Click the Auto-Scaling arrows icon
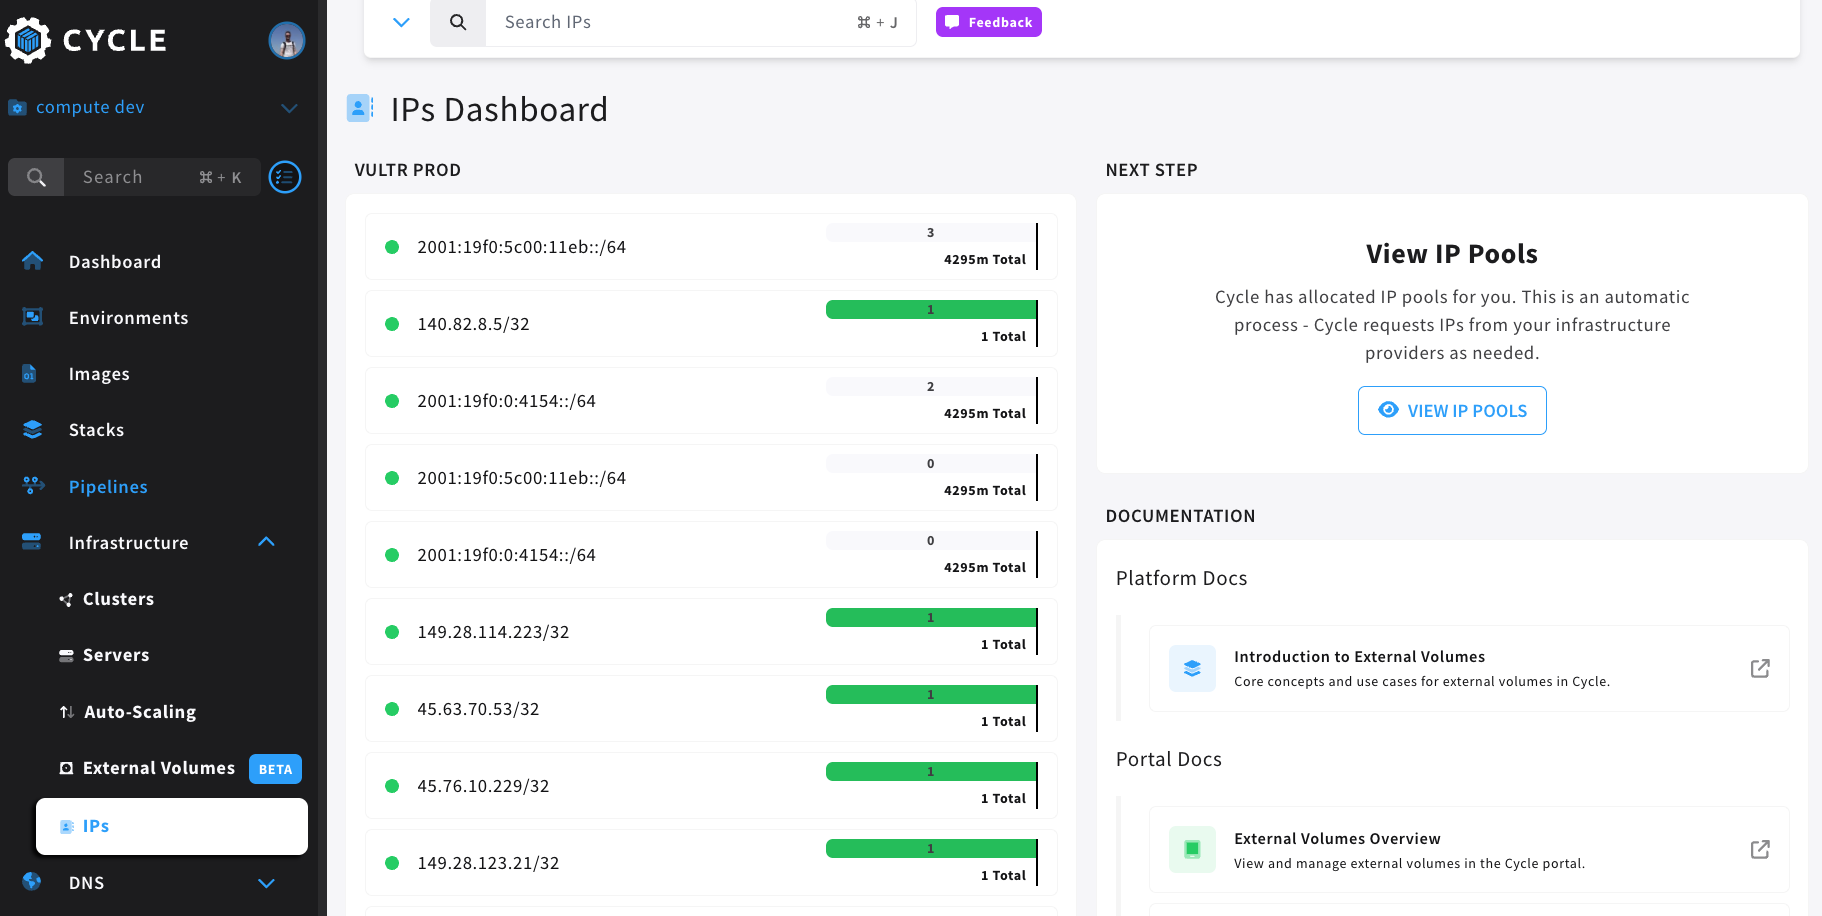Viewport: 1822px width, 916px height. tap(64, 711)
